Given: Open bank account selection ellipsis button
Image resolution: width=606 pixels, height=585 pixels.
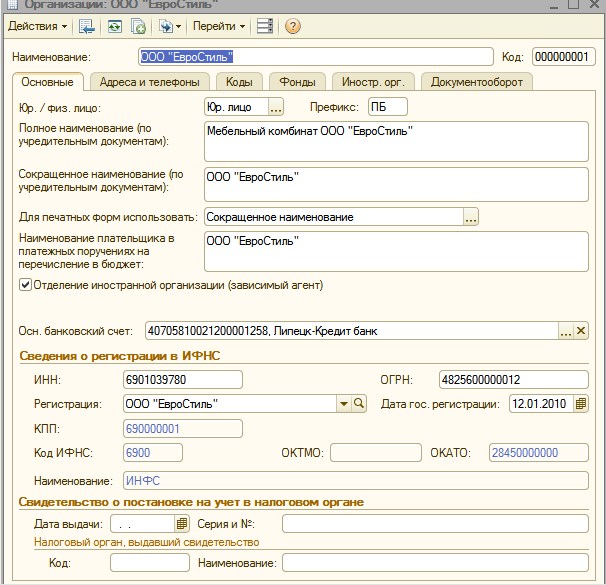Looking at the screenshot, I should 566,331.
